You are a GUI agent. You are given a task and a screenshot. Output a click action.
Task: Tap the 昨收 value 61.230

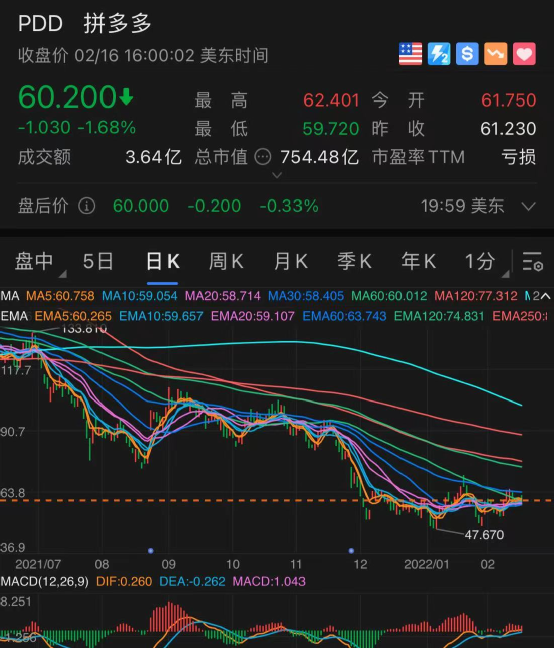tap(509, 129)
